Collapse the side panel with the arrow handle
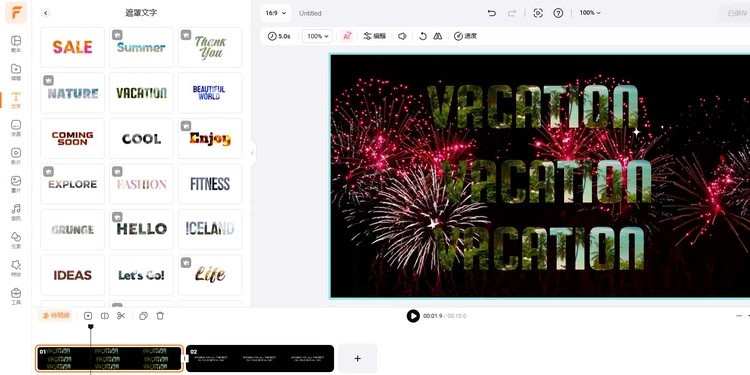The width and height of the screenshot is (750, 375). click(x=253, y=153)
